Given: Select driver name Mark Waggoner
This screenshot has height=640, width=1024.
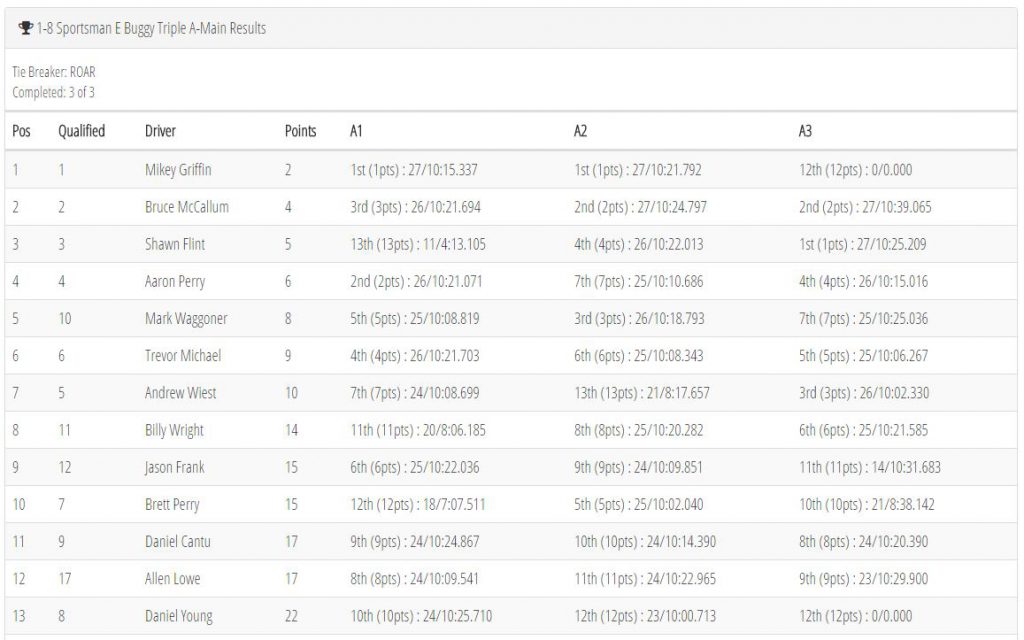Looking at the screenshot, I should click(x=186, y=319).
